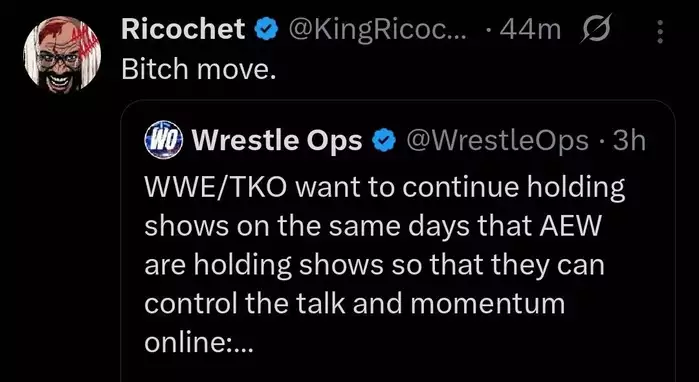Click the verified badge next to Ricochet
The width and height of the screenshot is (699, 382).
[267, 30]
